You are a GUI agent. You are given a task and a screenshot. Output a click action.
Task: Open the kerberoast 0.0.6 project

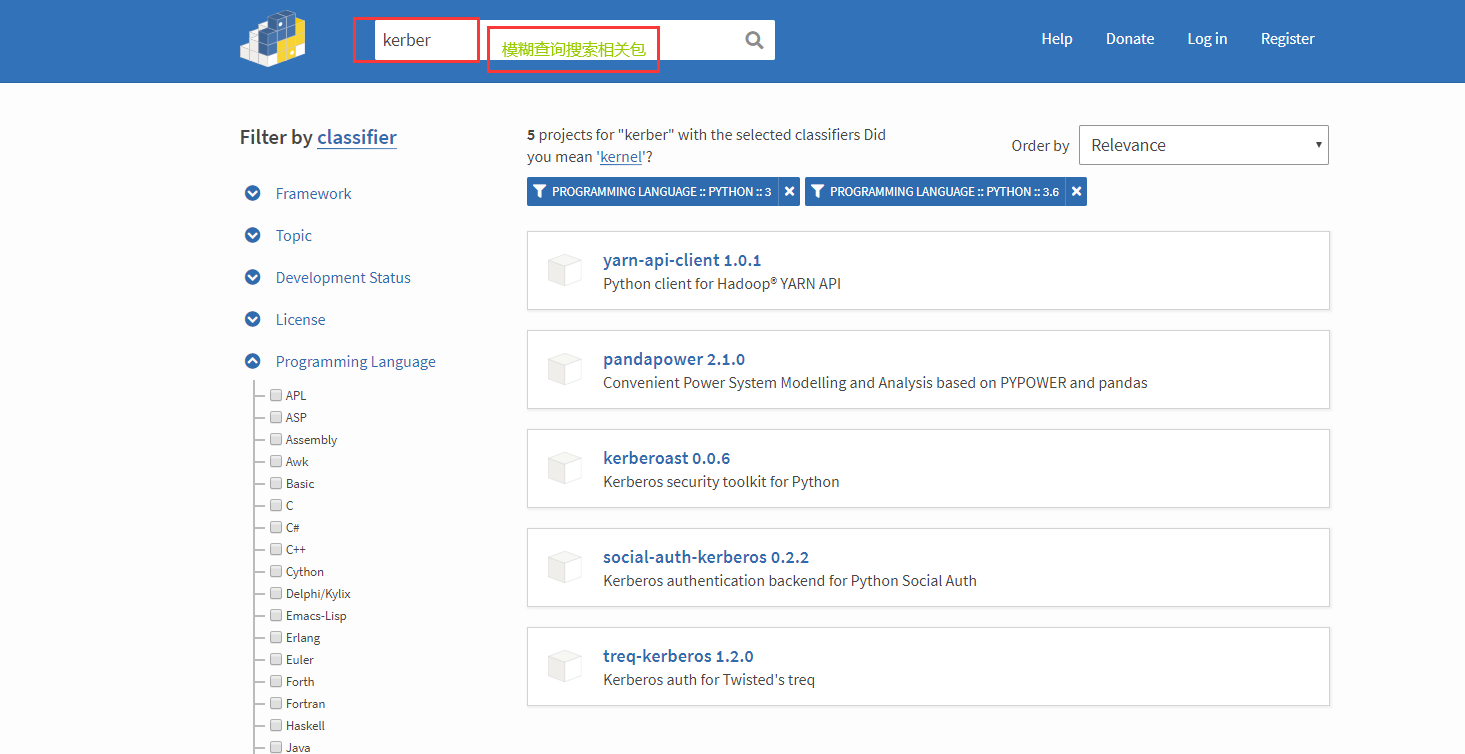[x=667, y=458]
